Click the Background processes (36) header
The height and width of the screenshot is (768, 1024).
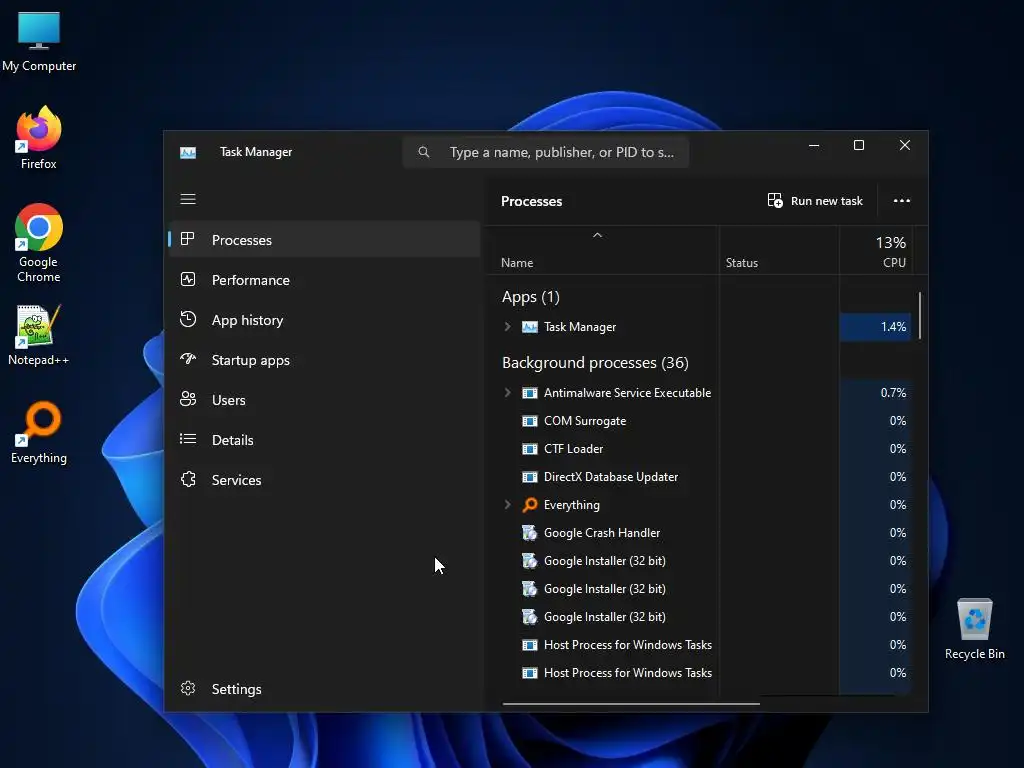point(595,362)
